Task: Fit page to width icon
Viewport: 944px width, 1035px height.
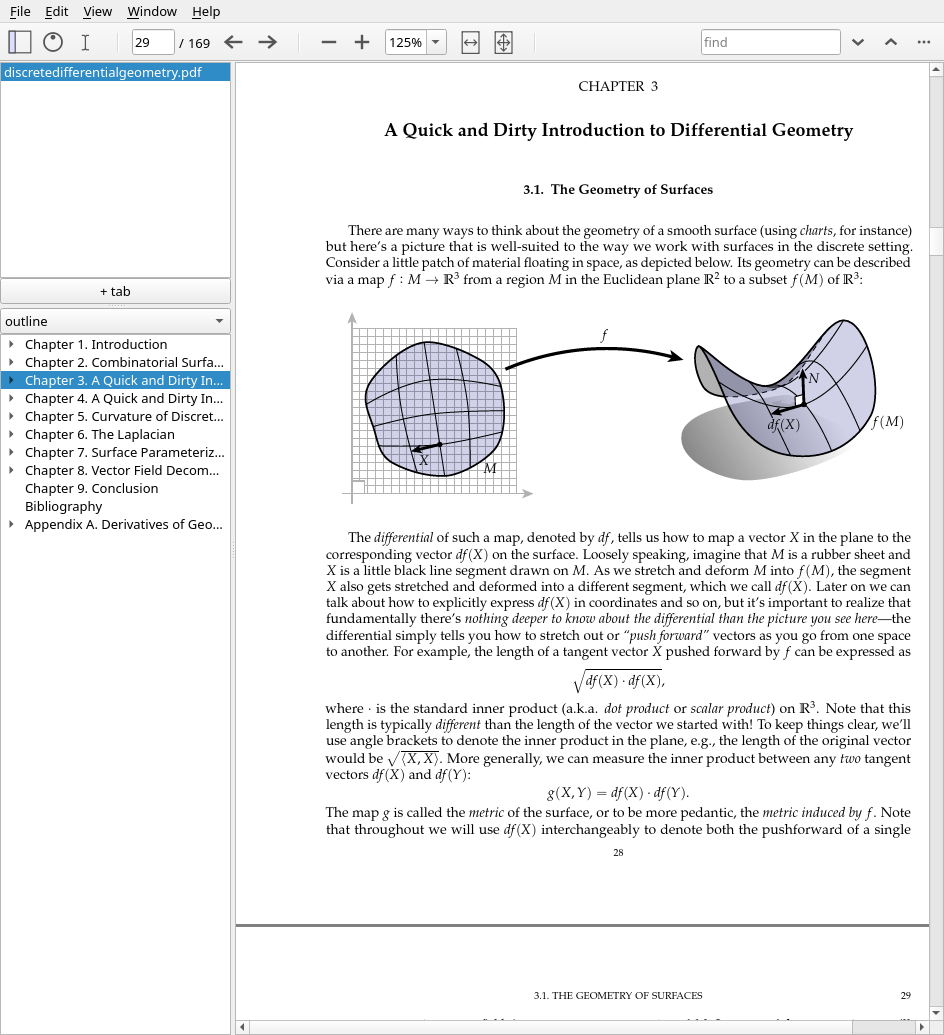Action: pos(470,43)
